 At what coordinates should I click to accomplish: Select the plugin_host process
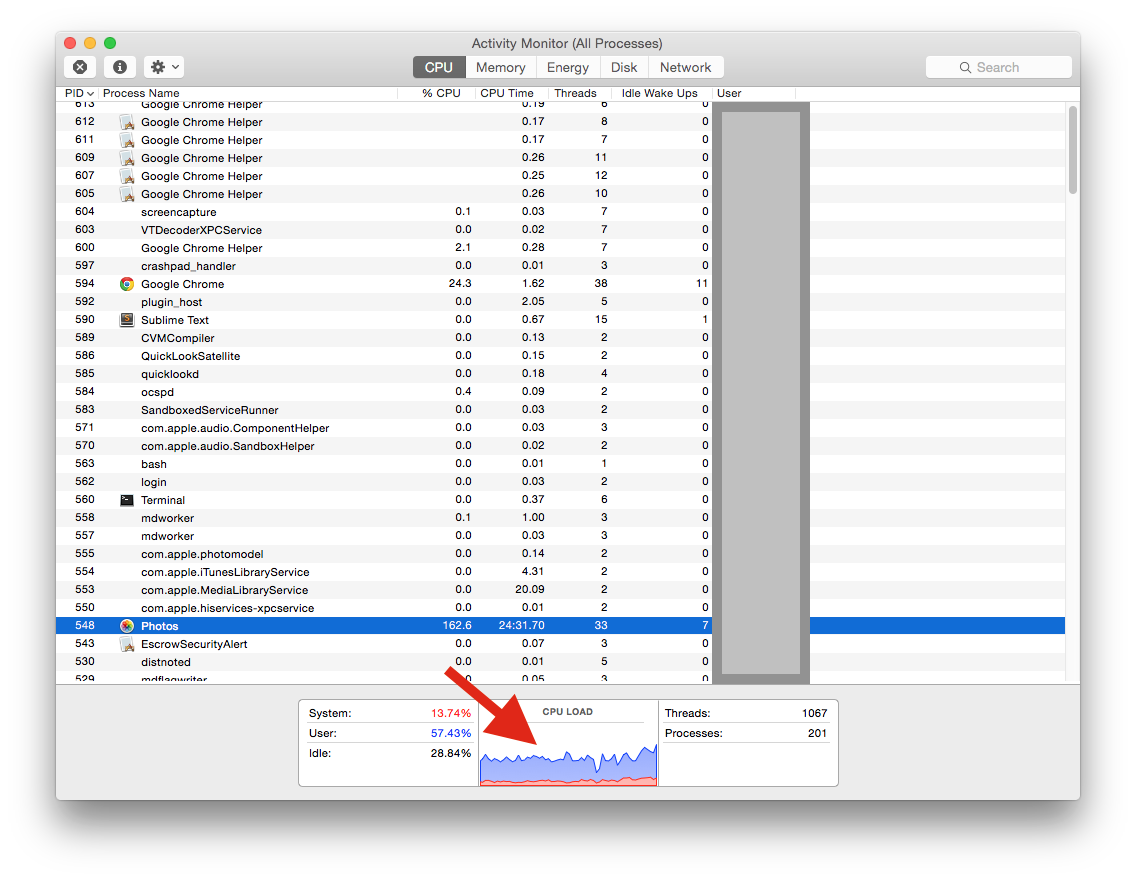point(560,302)
